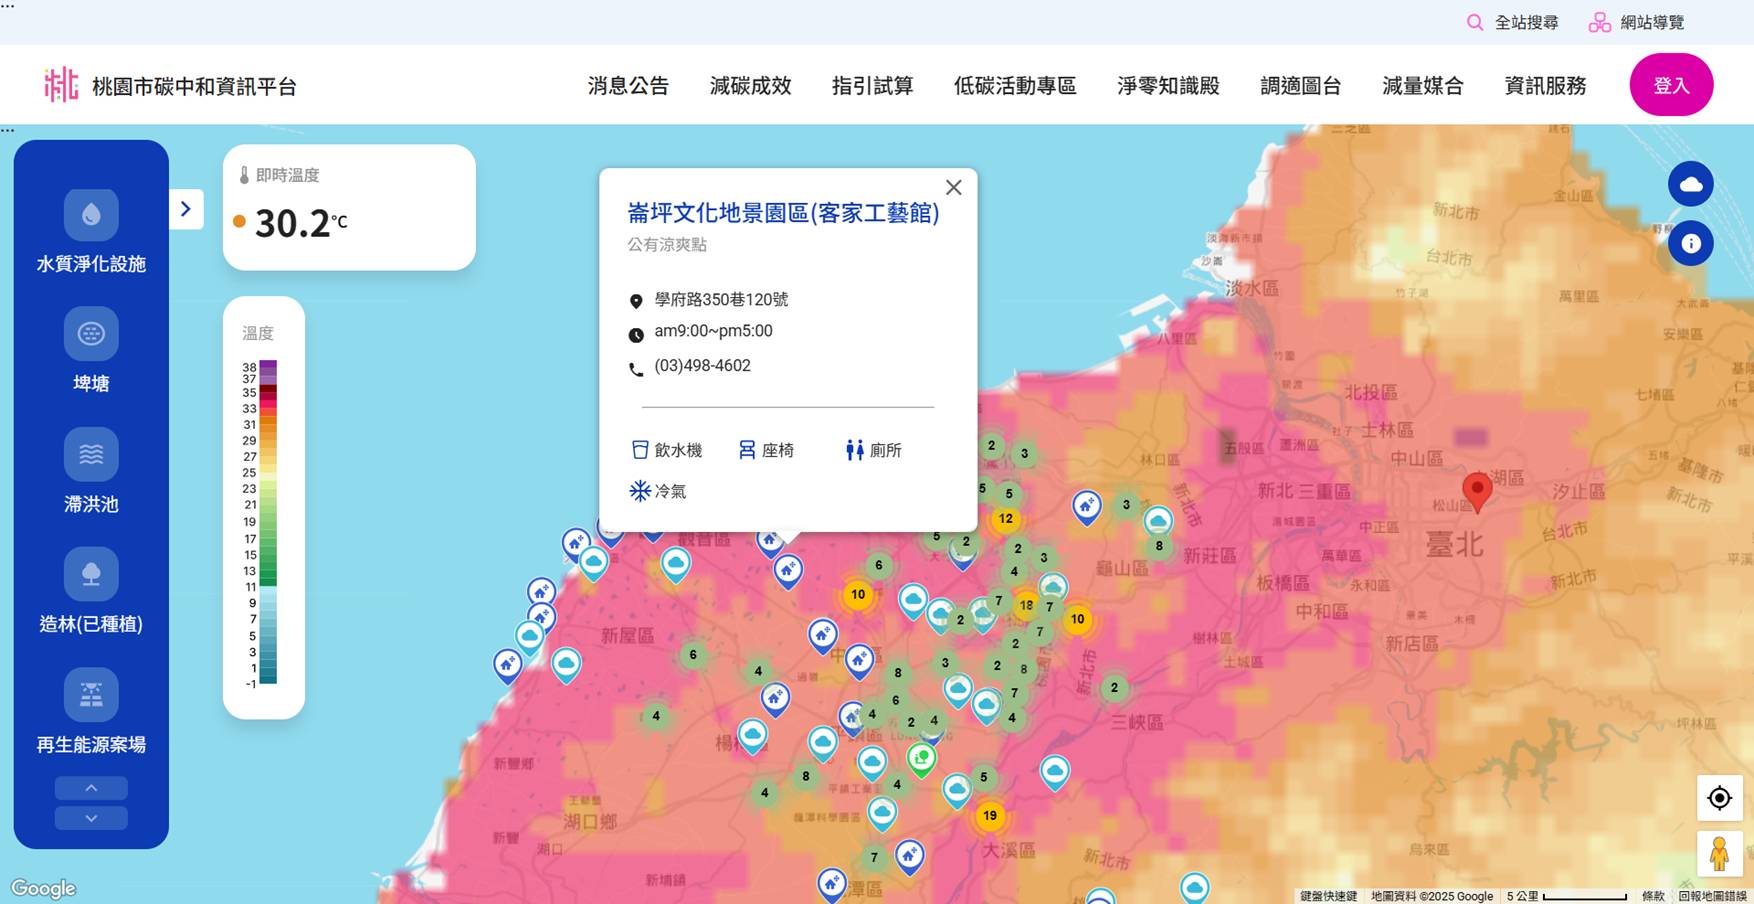Click the geolocation crosshair icon on map
Image resolution: width=1754 pixels, height=904 pixels.
click(x=1719, y=798)
